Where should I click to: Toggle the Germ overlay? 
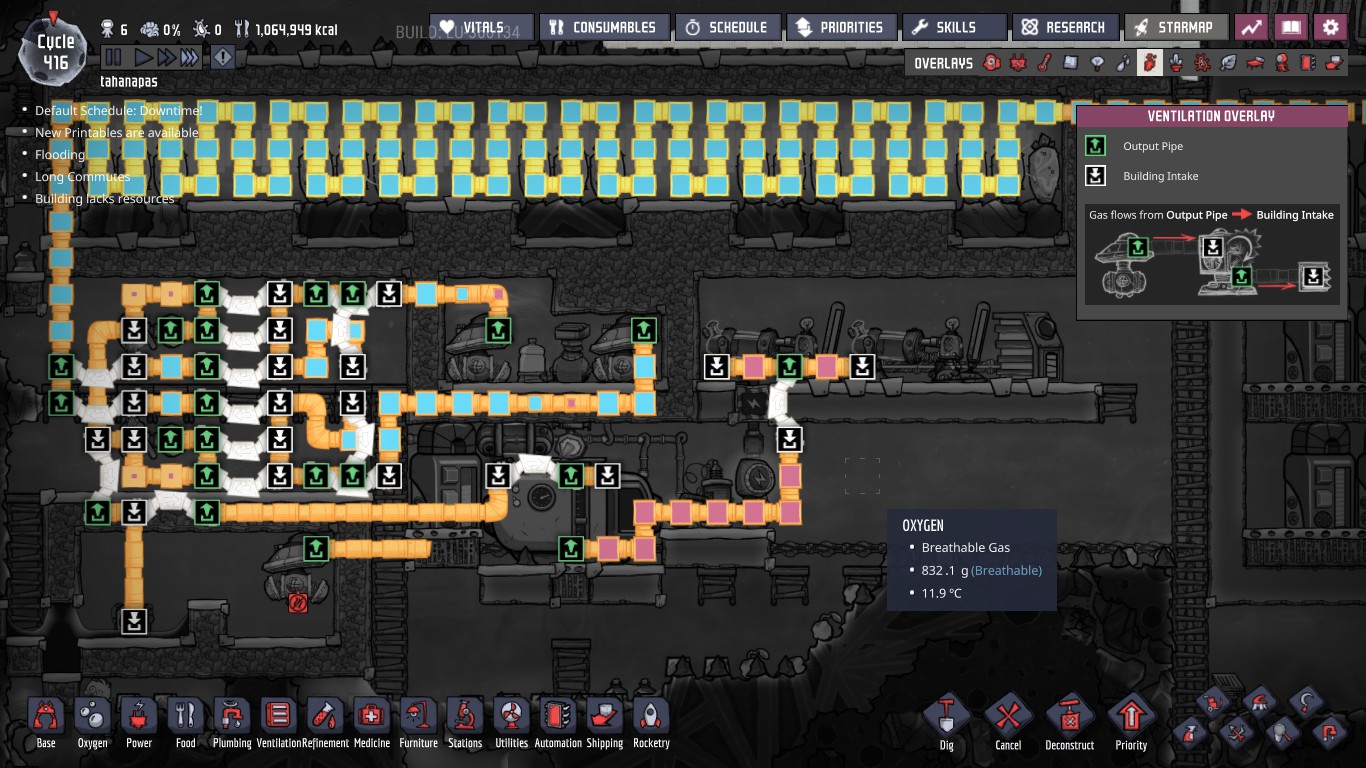click(1202, 63)
